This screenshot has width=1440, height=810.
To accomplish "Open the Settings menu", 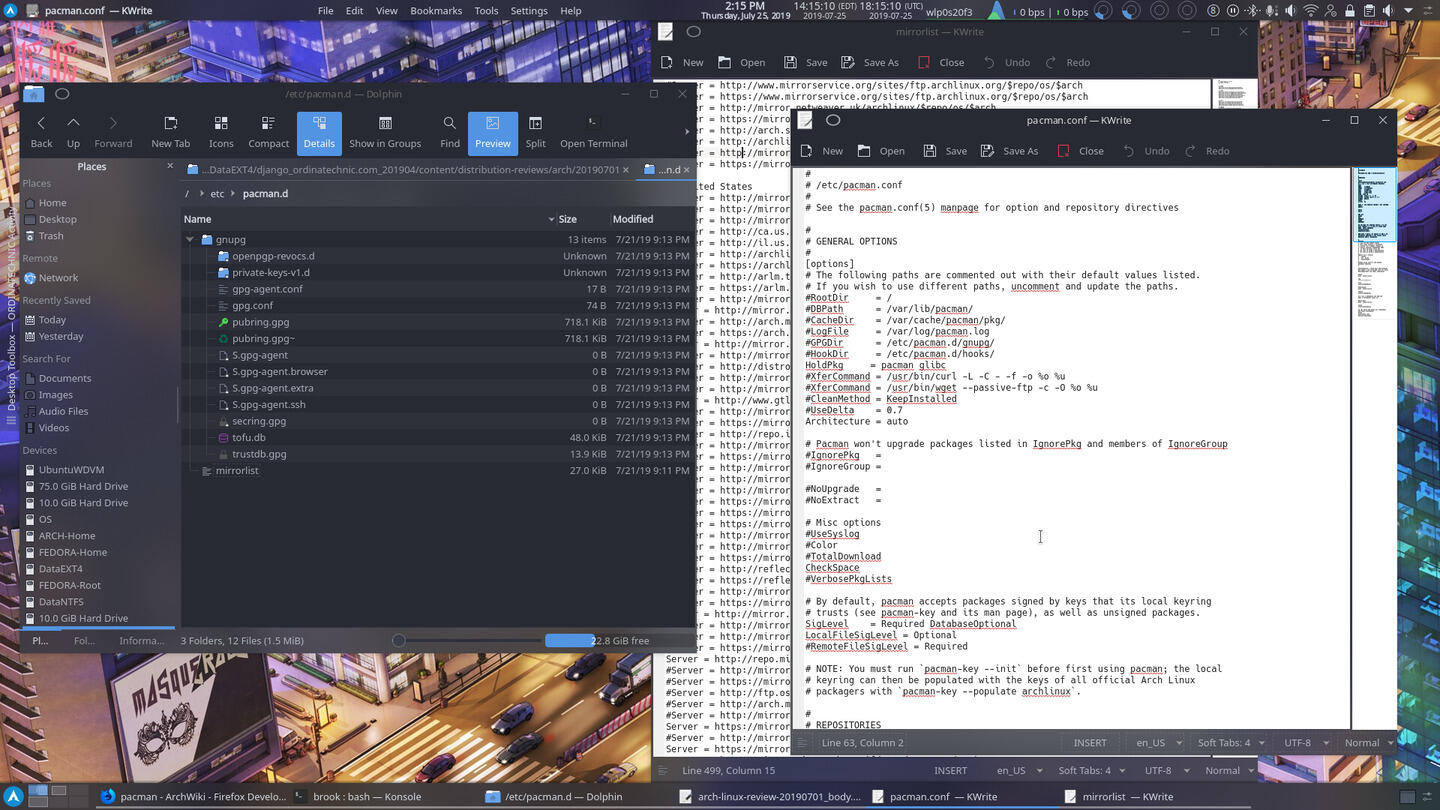I will [529, 11].
